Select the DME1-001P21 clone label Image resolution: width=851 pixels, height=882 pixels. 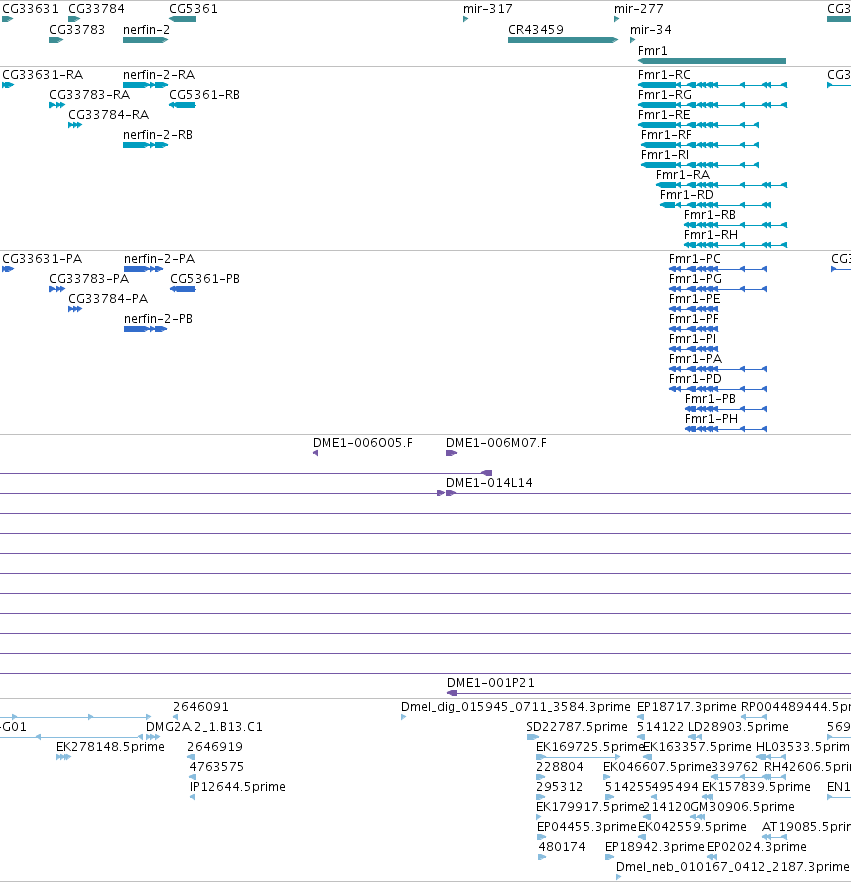click(x=491, y=683)
